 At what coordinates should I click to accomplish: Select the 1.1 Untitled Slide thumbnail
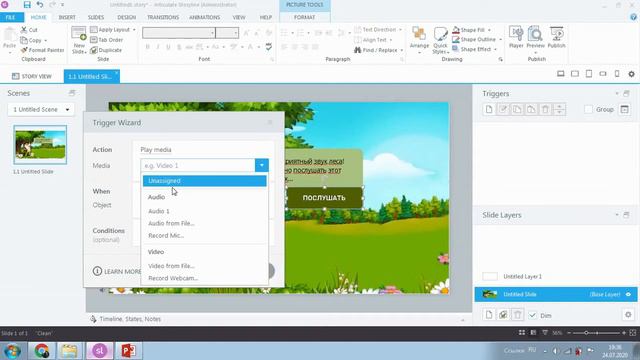pos(40,144)
